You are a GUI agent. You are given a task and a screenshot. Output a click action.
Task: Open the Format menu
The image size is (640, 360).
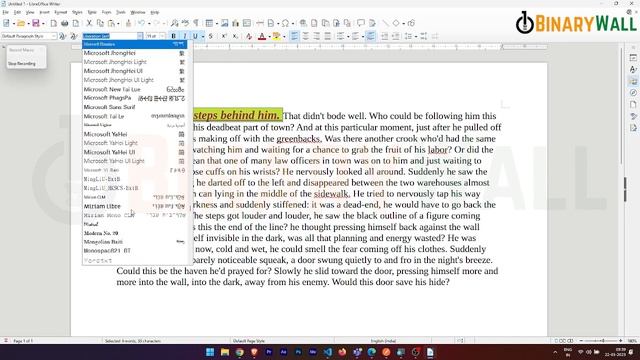coord(60,13)
